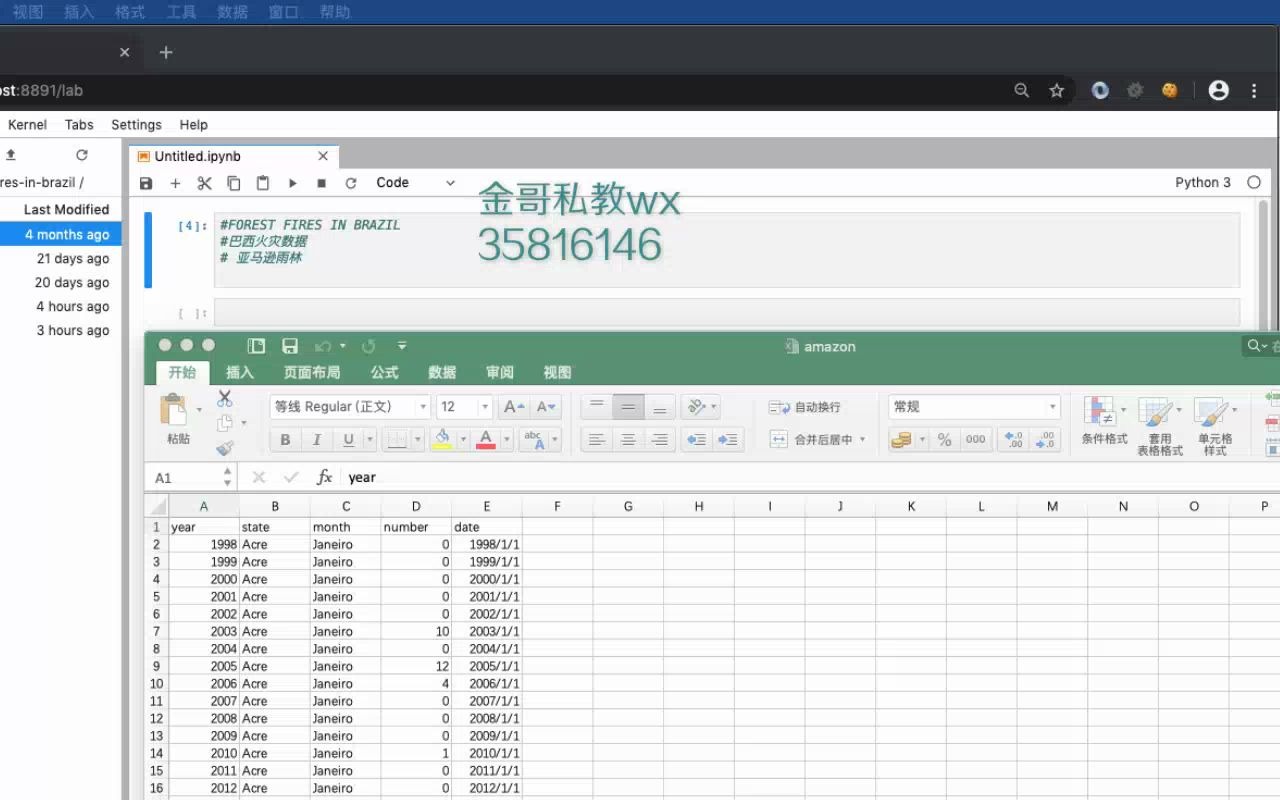Viewport: 1280px width, 800px height.
Task: Increase decimal places in Excel
Action: [1013, 439]
